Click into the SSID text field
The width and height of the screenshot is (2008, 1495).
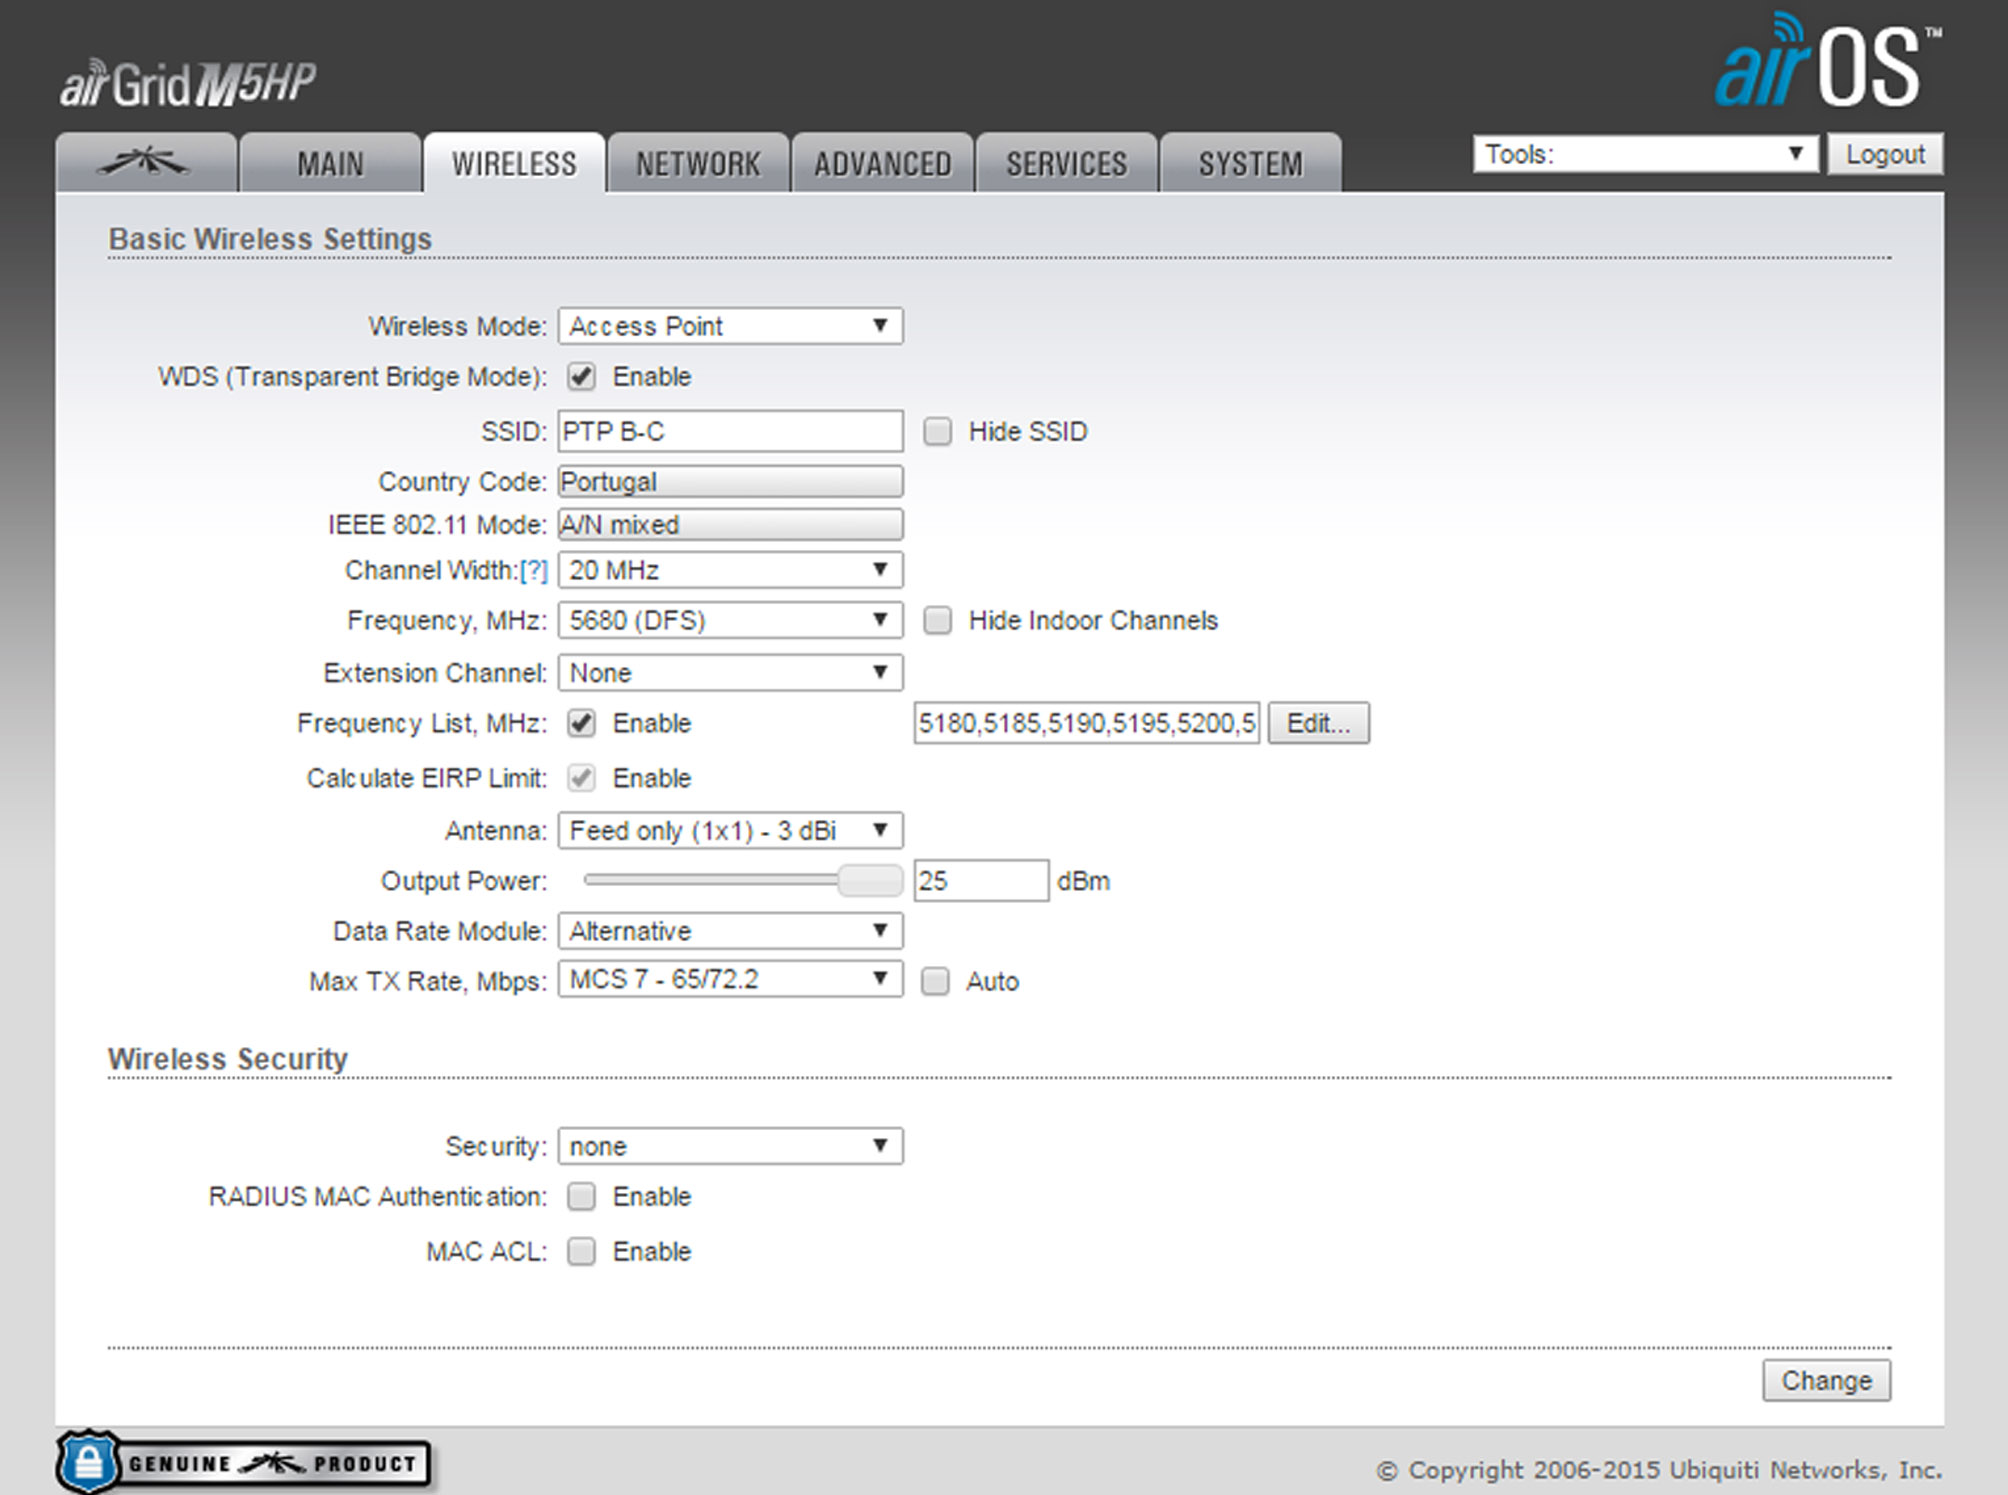point(730,432)
